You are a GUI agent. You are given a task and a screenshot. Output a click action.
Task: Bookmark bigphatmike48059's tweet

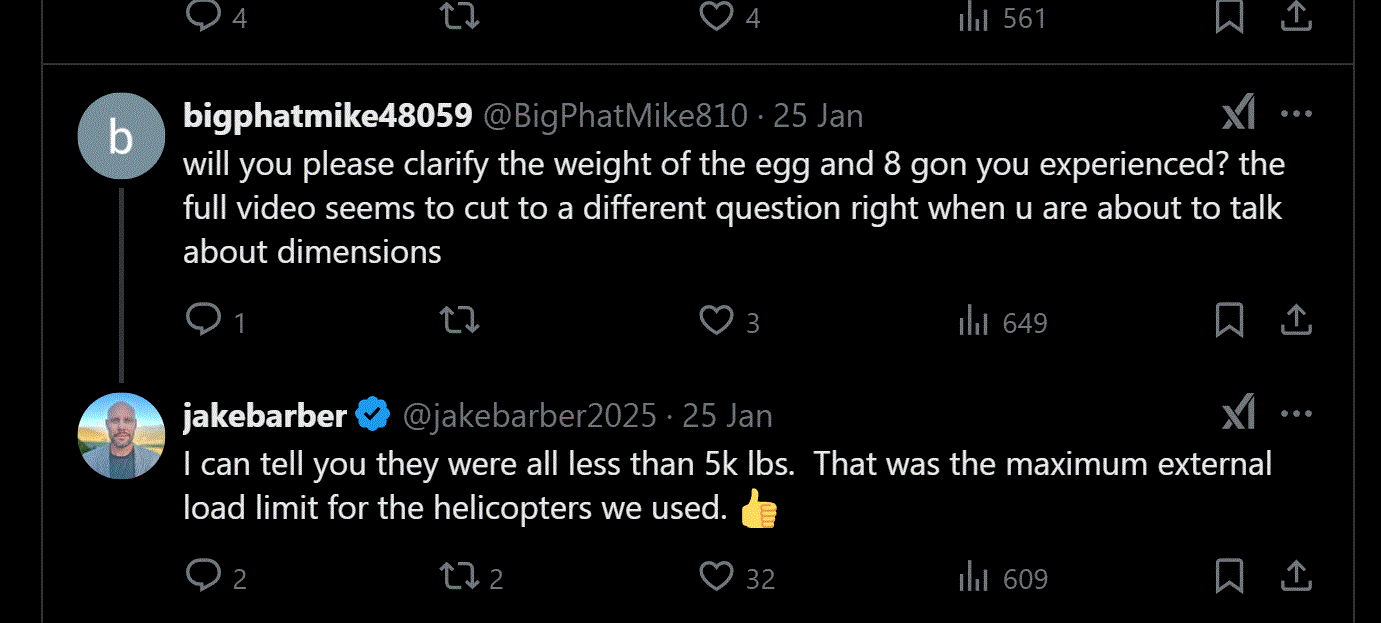point(1229,320)
